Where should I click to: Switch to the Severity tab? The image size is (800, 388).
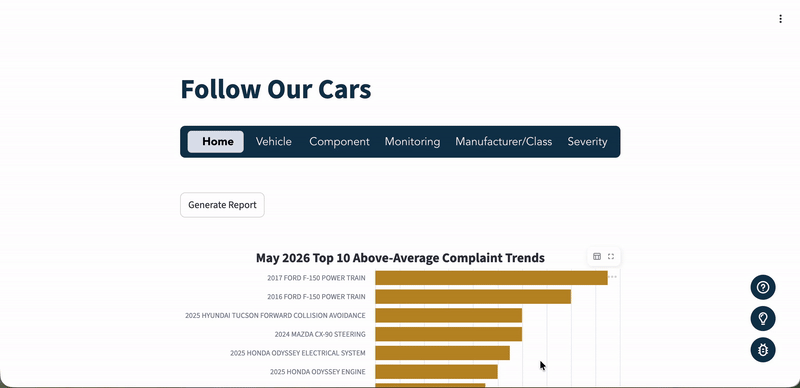(587, 142)
